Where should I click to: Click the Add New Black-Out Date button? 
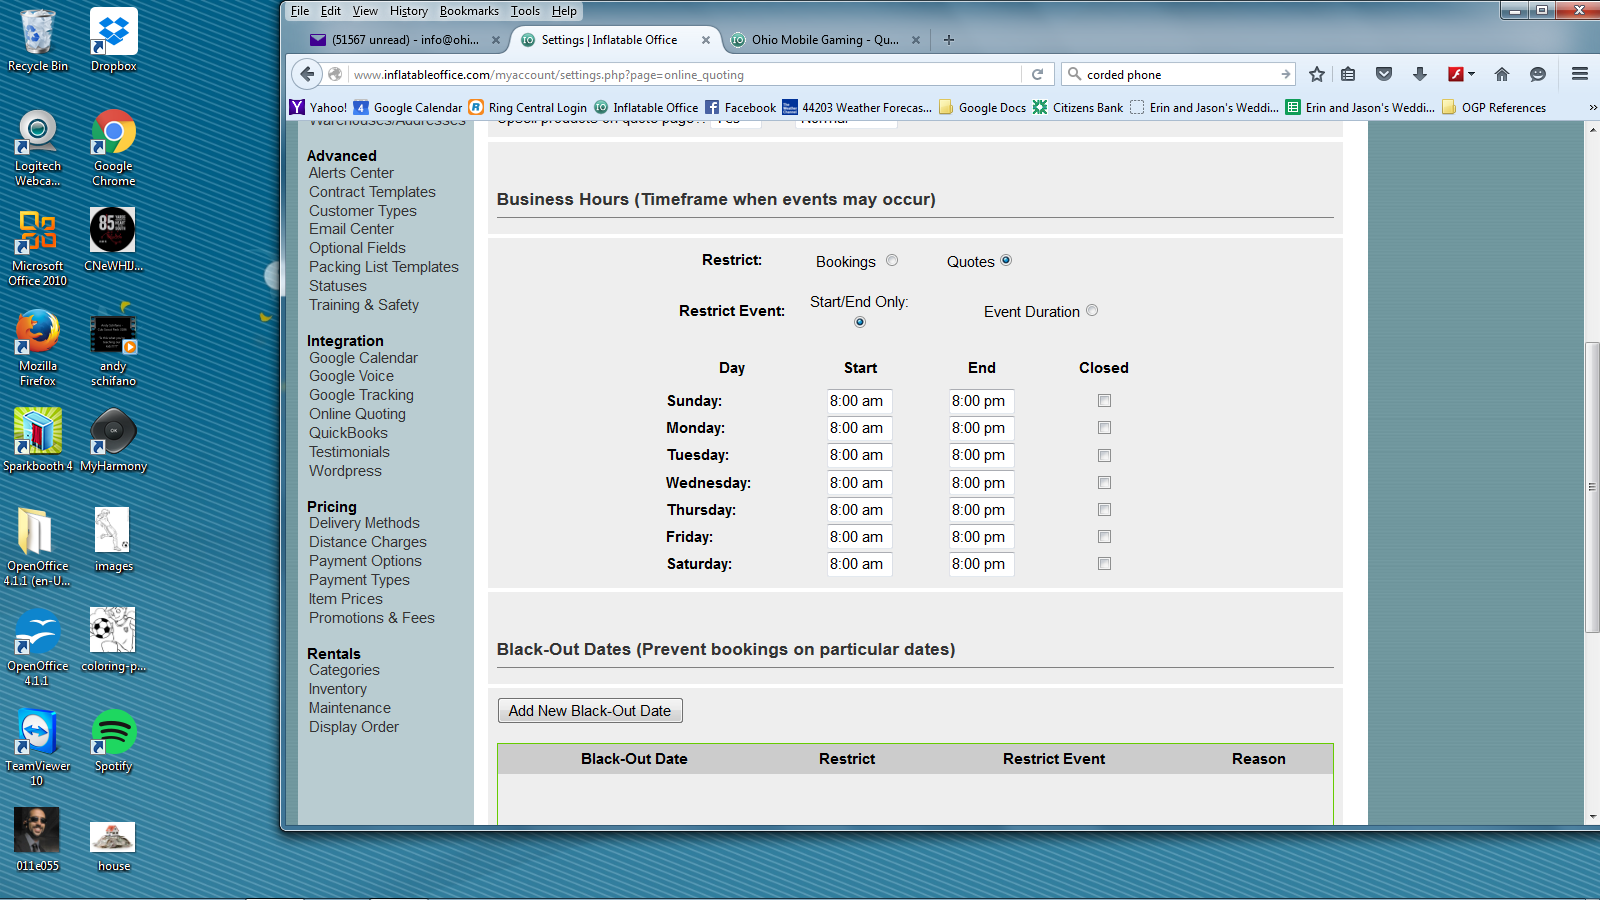point(590,711)
